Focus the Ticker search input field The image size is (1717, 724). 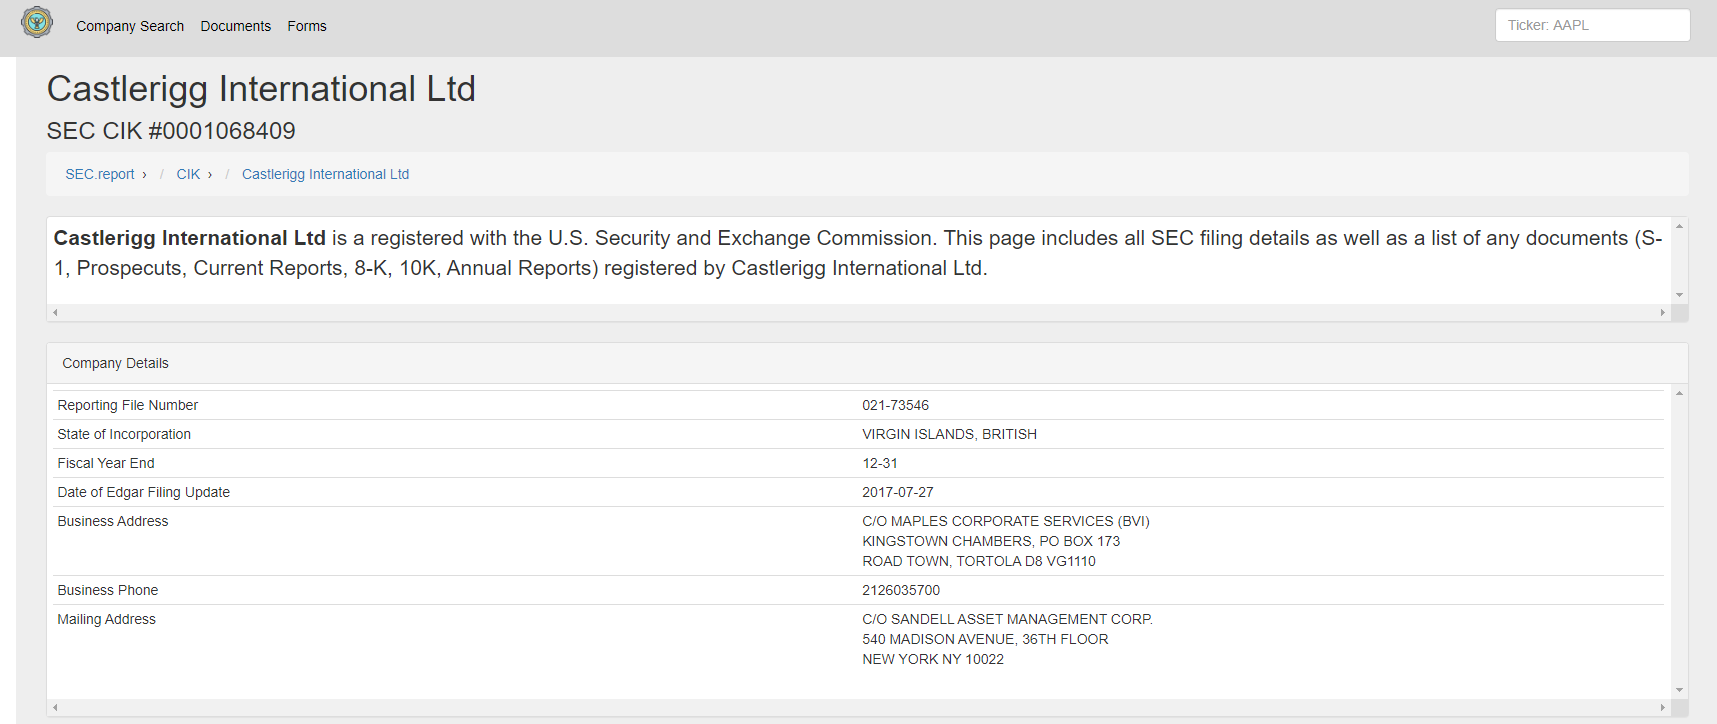[x=1592, y=25]
